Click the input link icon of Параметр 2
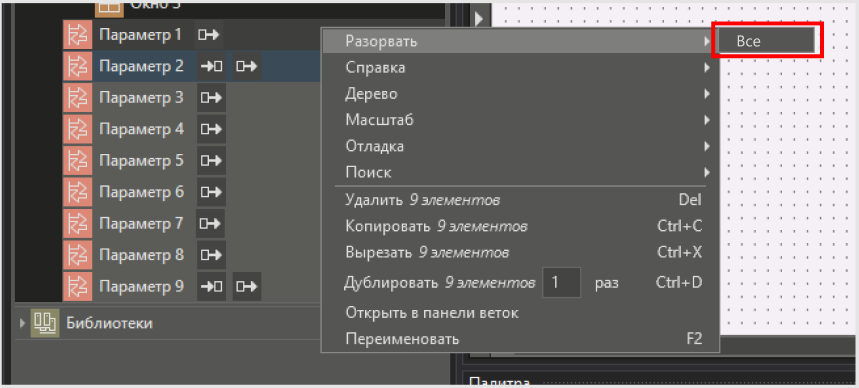Image resolution: width=859 pixels, height=388 pixels. 211,66
